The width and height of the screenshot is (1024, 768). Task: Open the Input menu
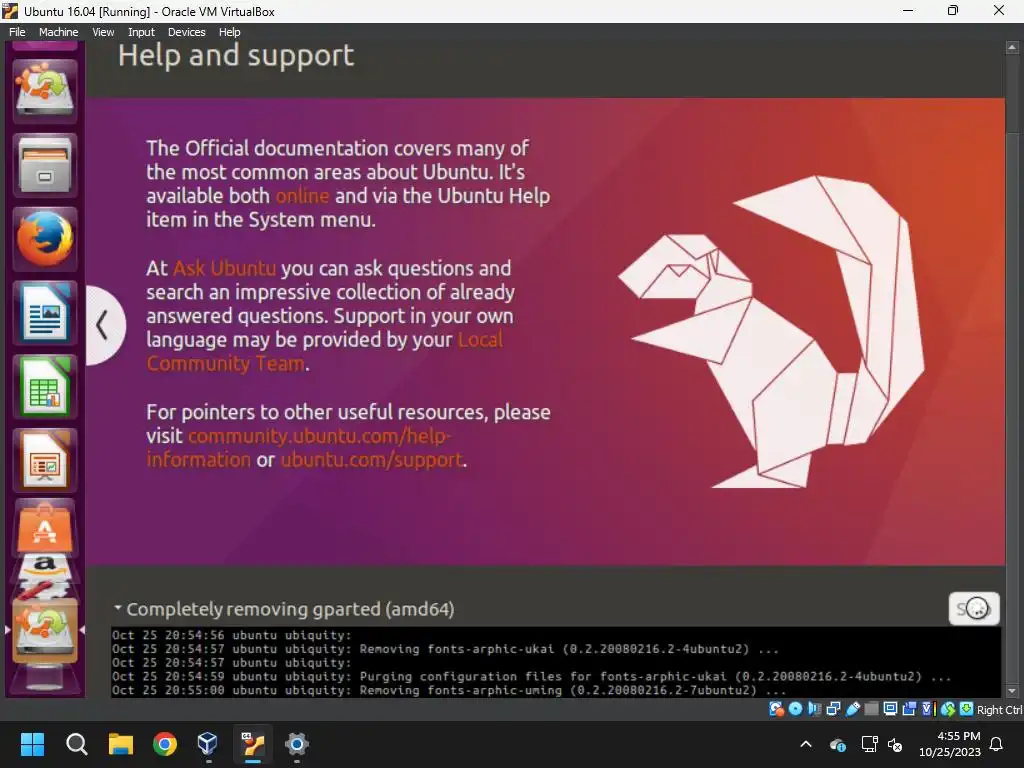[x=141, y=32]
